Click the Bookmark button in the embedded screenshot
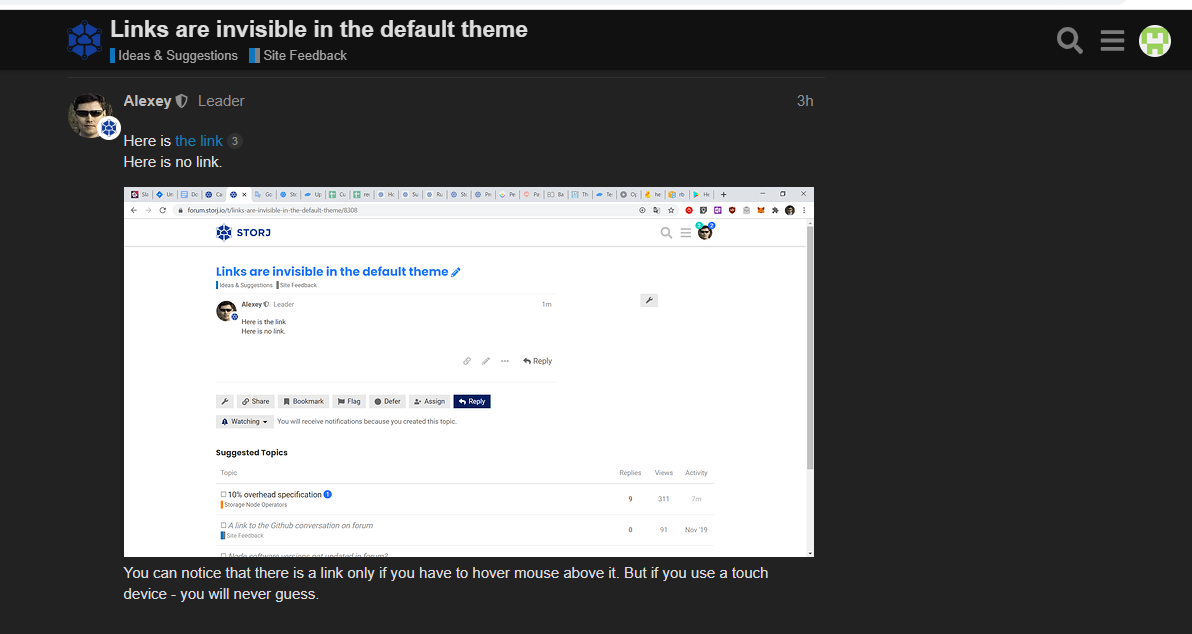The width and height of the screenshot is (1192, 634). pyautogui.click(x=303, y=401)
